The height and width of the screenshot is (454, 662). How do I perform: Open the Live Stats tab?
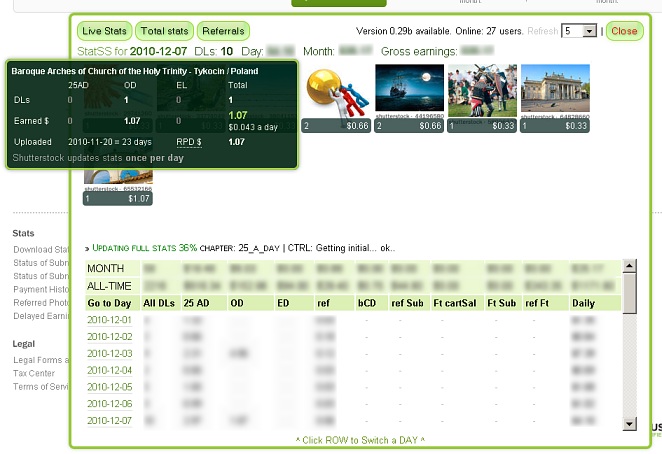pos(104,31)
